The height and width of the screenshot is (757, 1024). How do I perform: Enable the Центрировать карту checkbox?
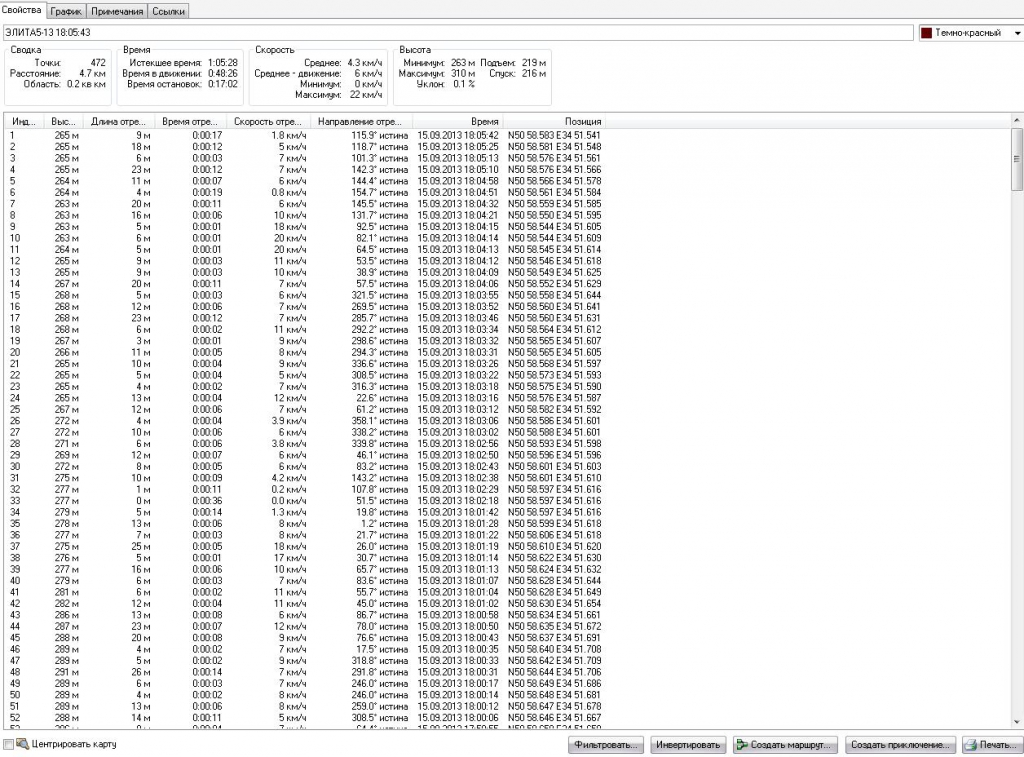[x=9, y=745]
